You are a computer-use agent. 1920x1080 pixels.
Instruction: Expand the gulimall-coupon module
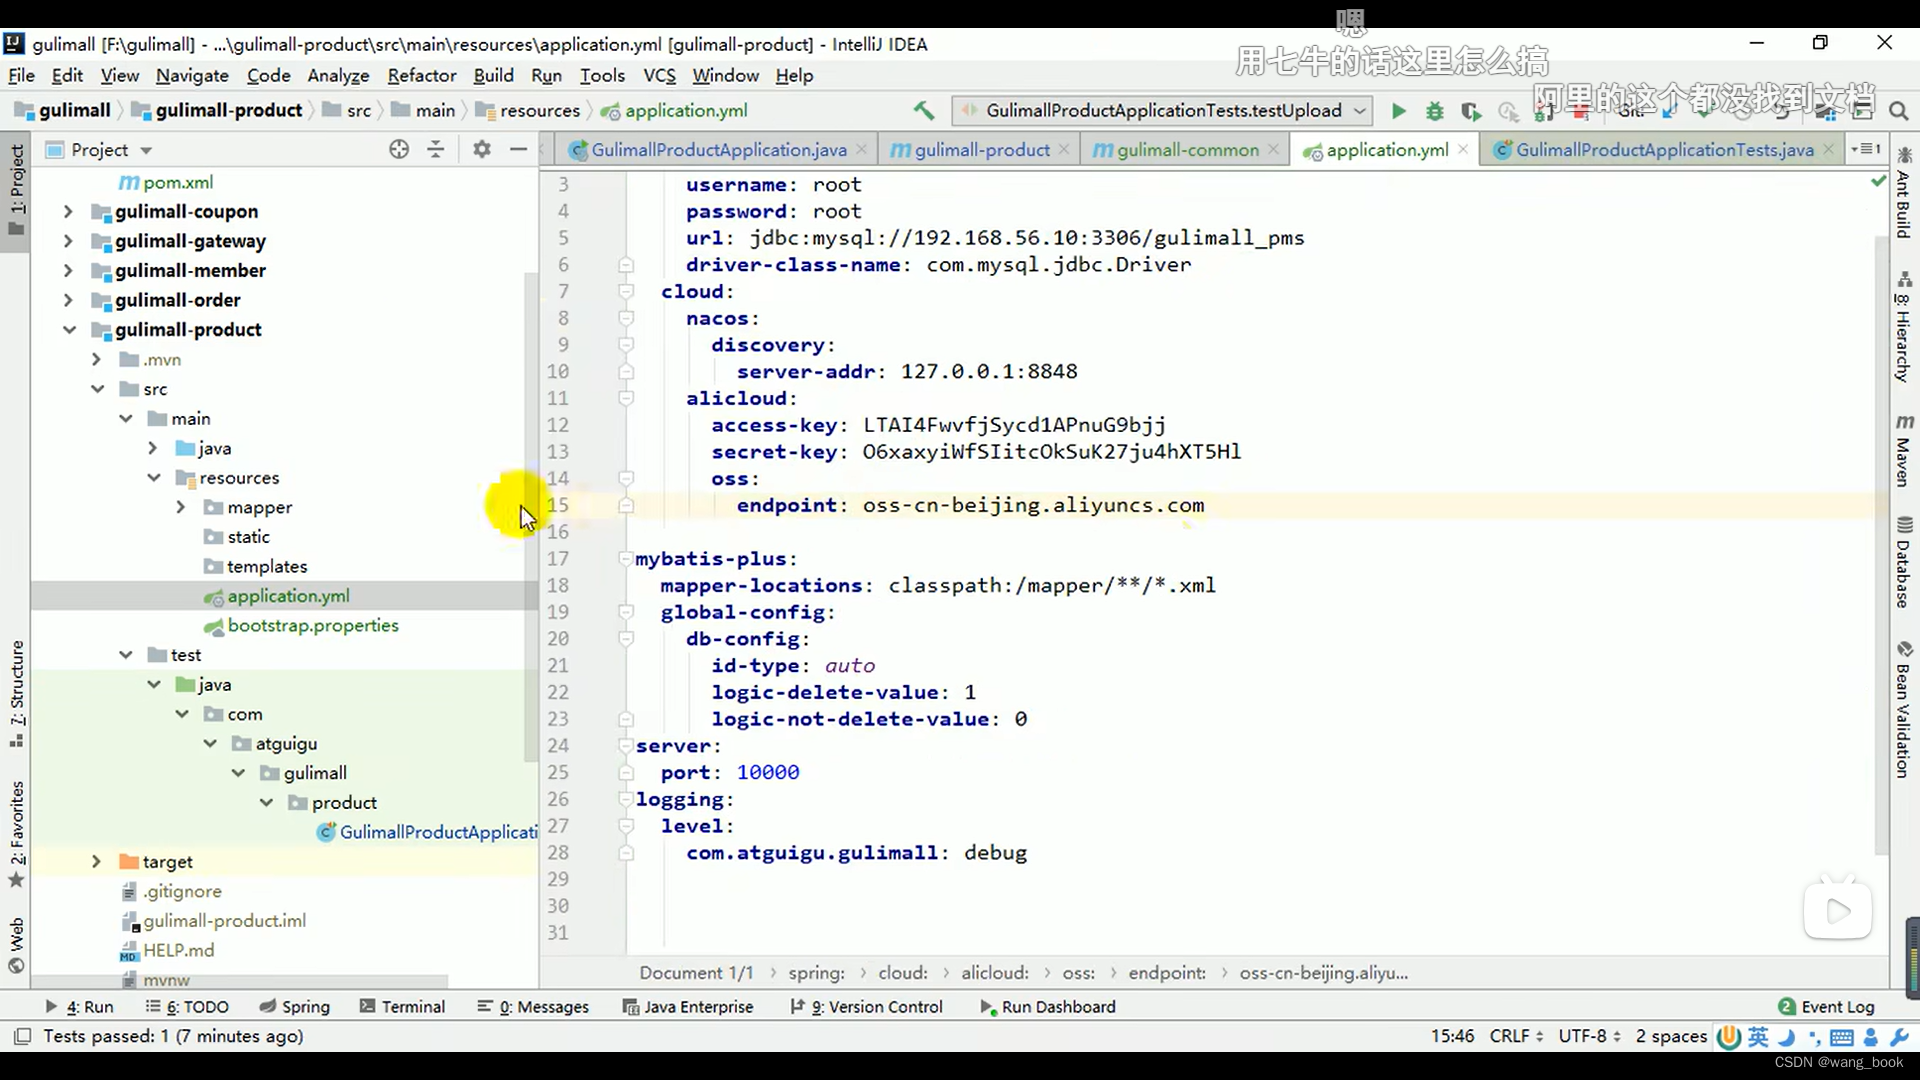[68, 212]
